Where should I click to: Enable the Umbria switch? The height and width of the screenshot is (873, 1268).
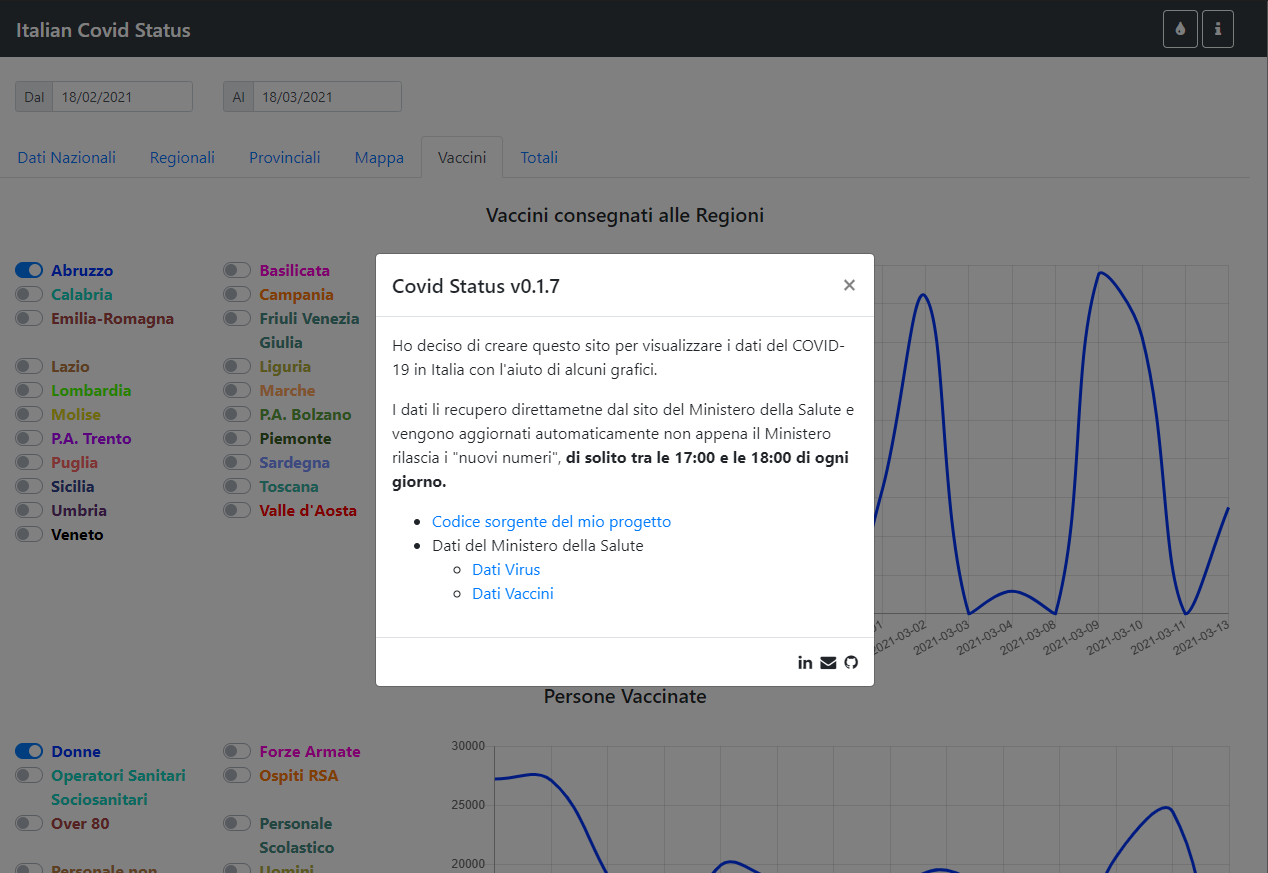coord(29,510)
